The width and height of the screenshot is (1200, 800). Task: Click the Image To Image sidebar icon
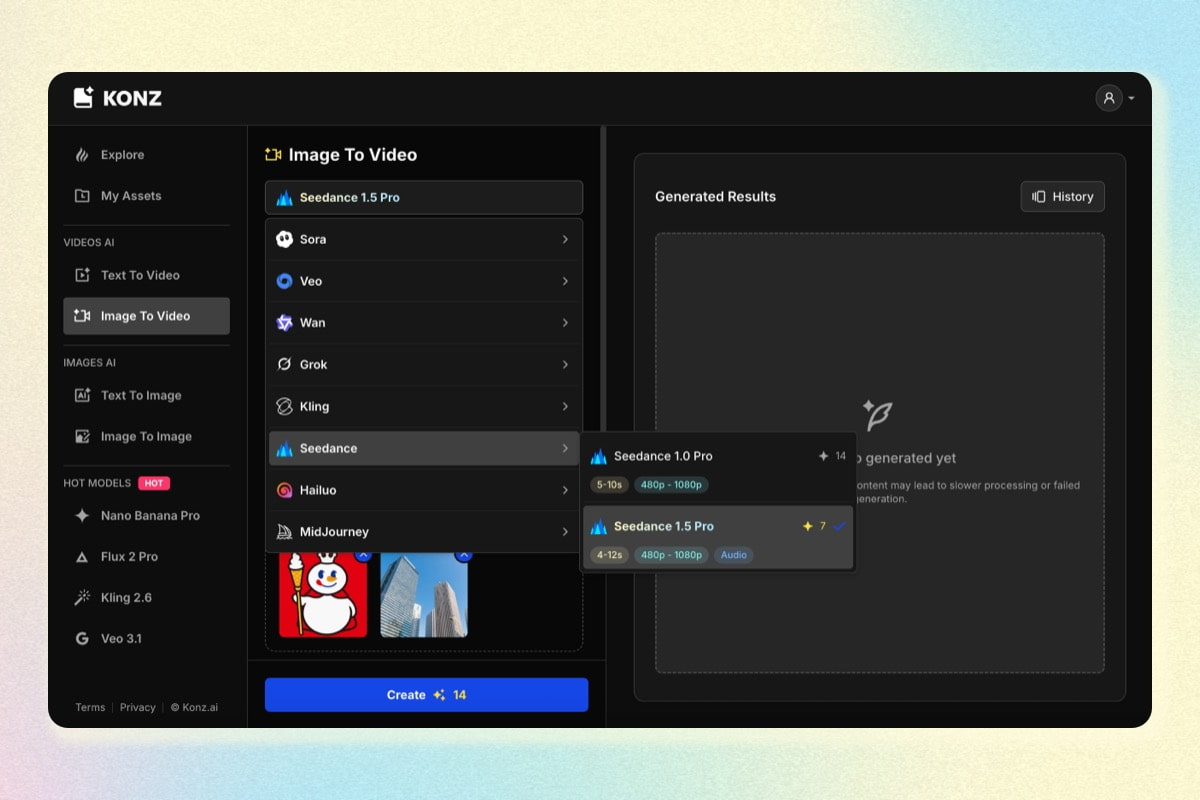82,436
